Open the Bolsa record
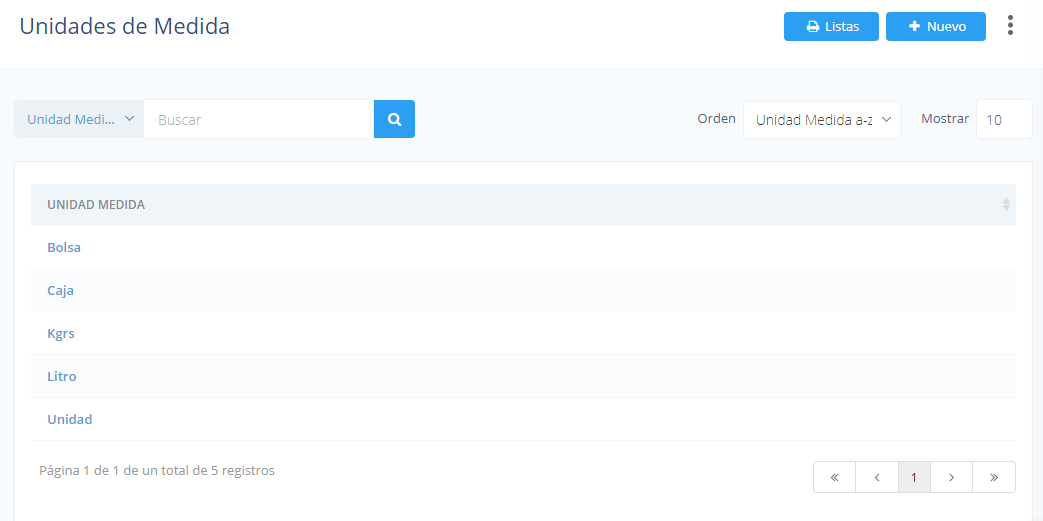1043x521 pixels. (x=64, y=248)
